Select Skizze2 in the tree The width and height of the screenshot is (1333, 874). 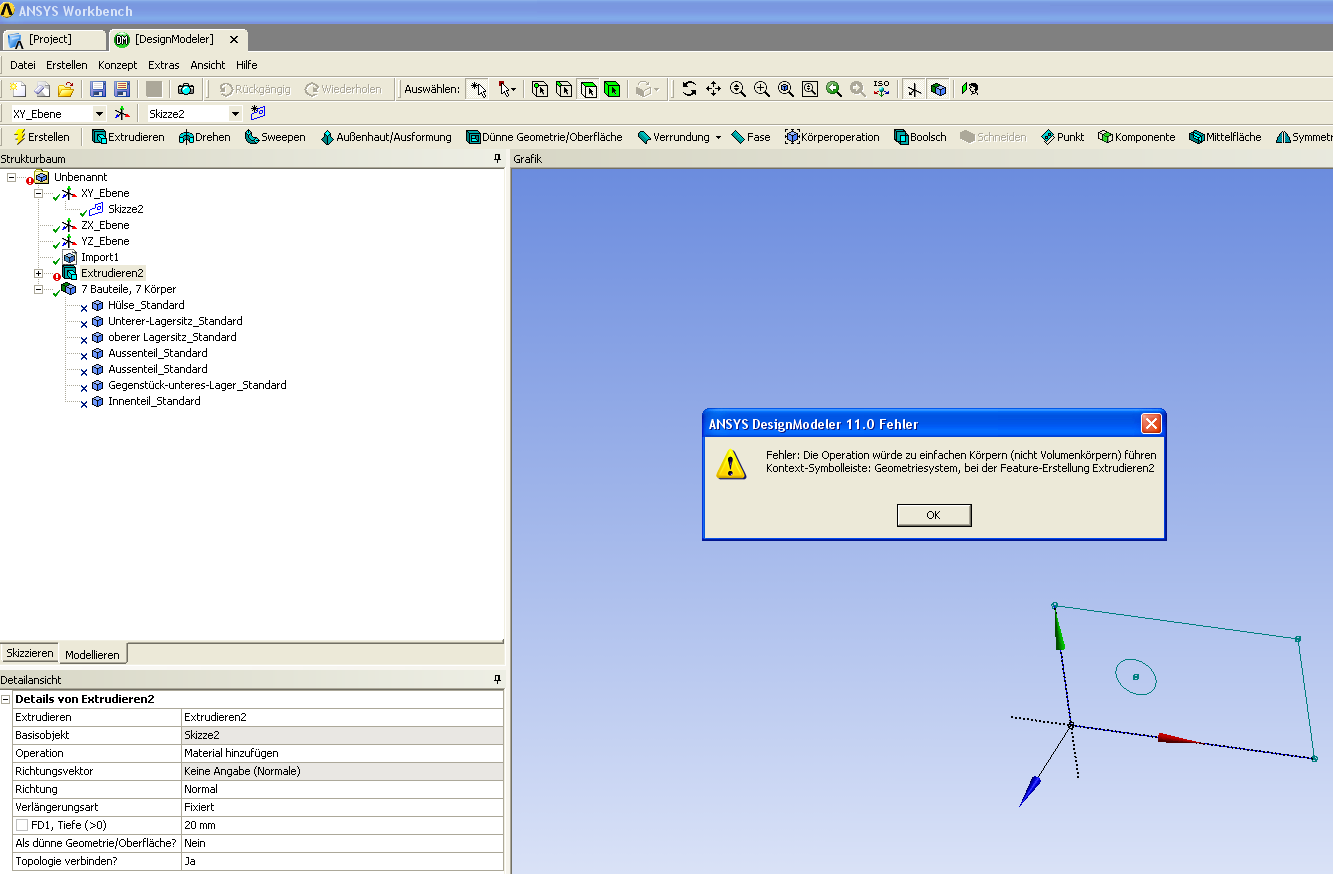tap(125, 209)
